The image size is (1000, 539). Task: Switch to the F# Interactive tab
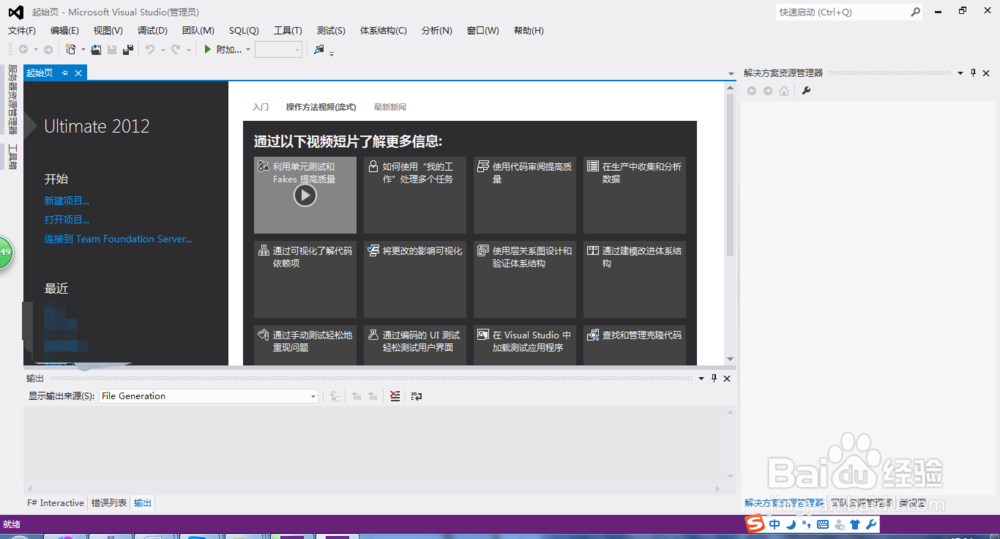[55, 503]
